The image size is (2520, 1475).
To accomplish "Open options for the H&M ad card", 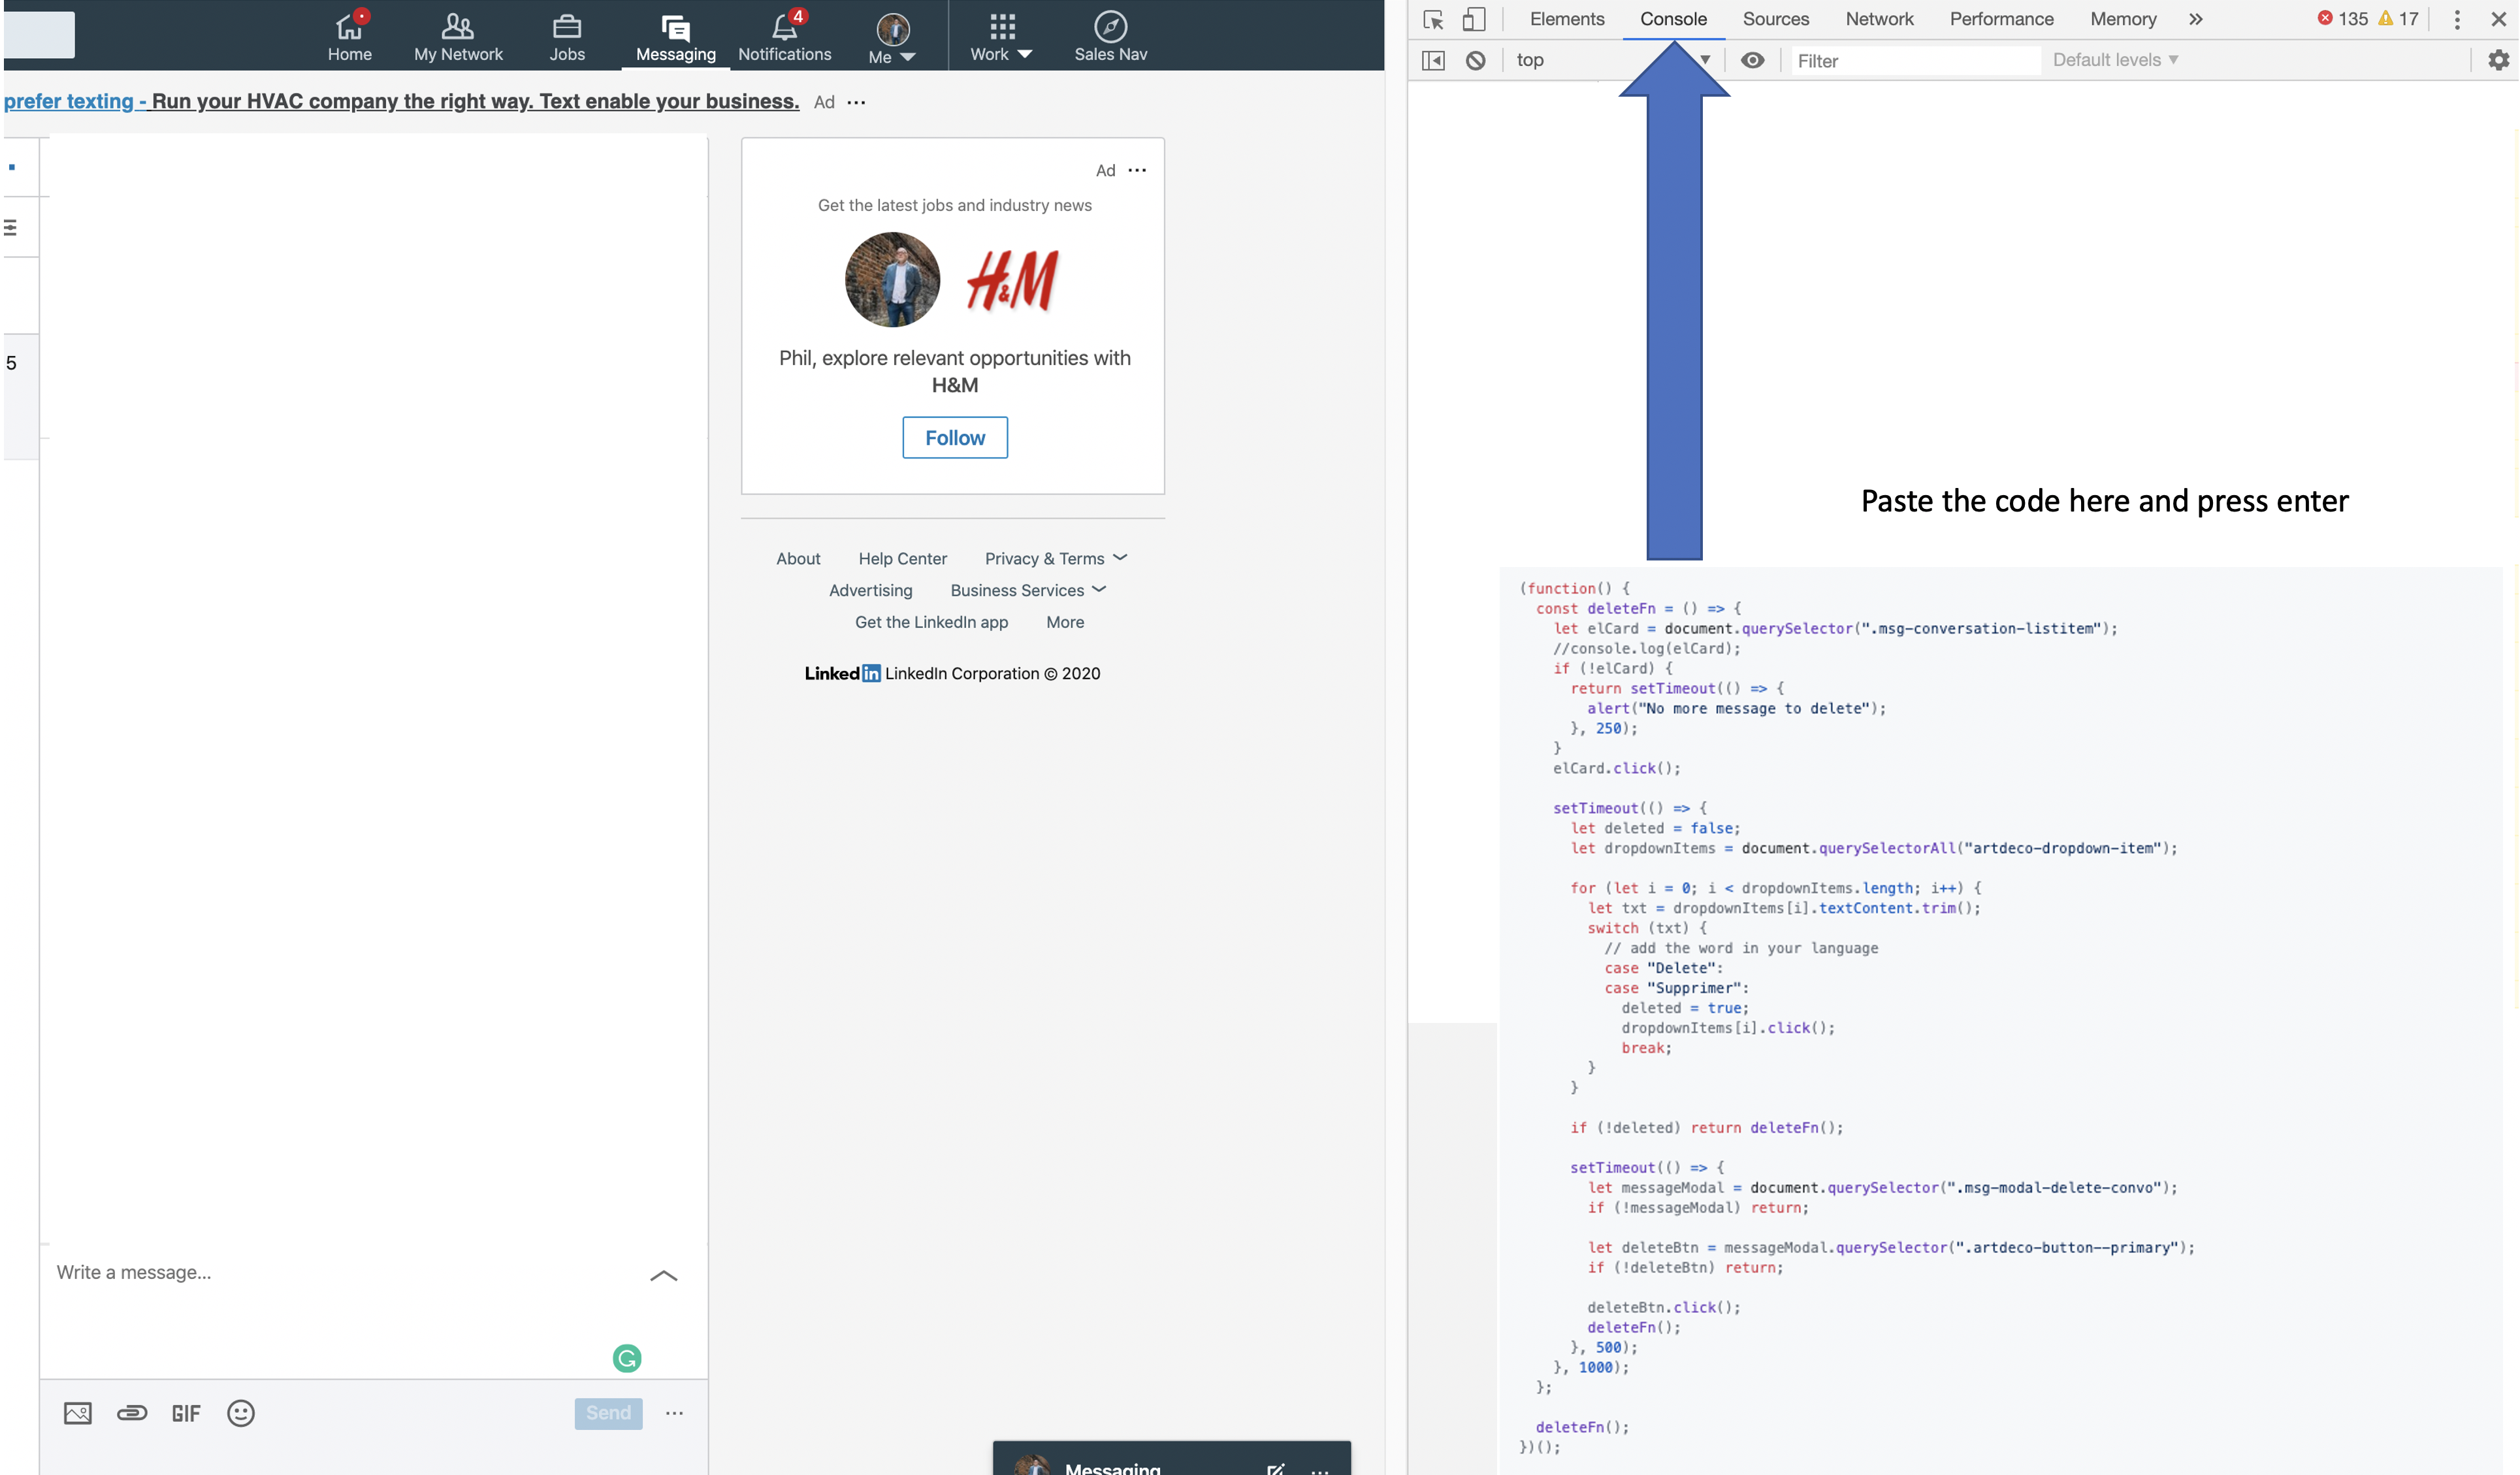I will click(1137, 170).
